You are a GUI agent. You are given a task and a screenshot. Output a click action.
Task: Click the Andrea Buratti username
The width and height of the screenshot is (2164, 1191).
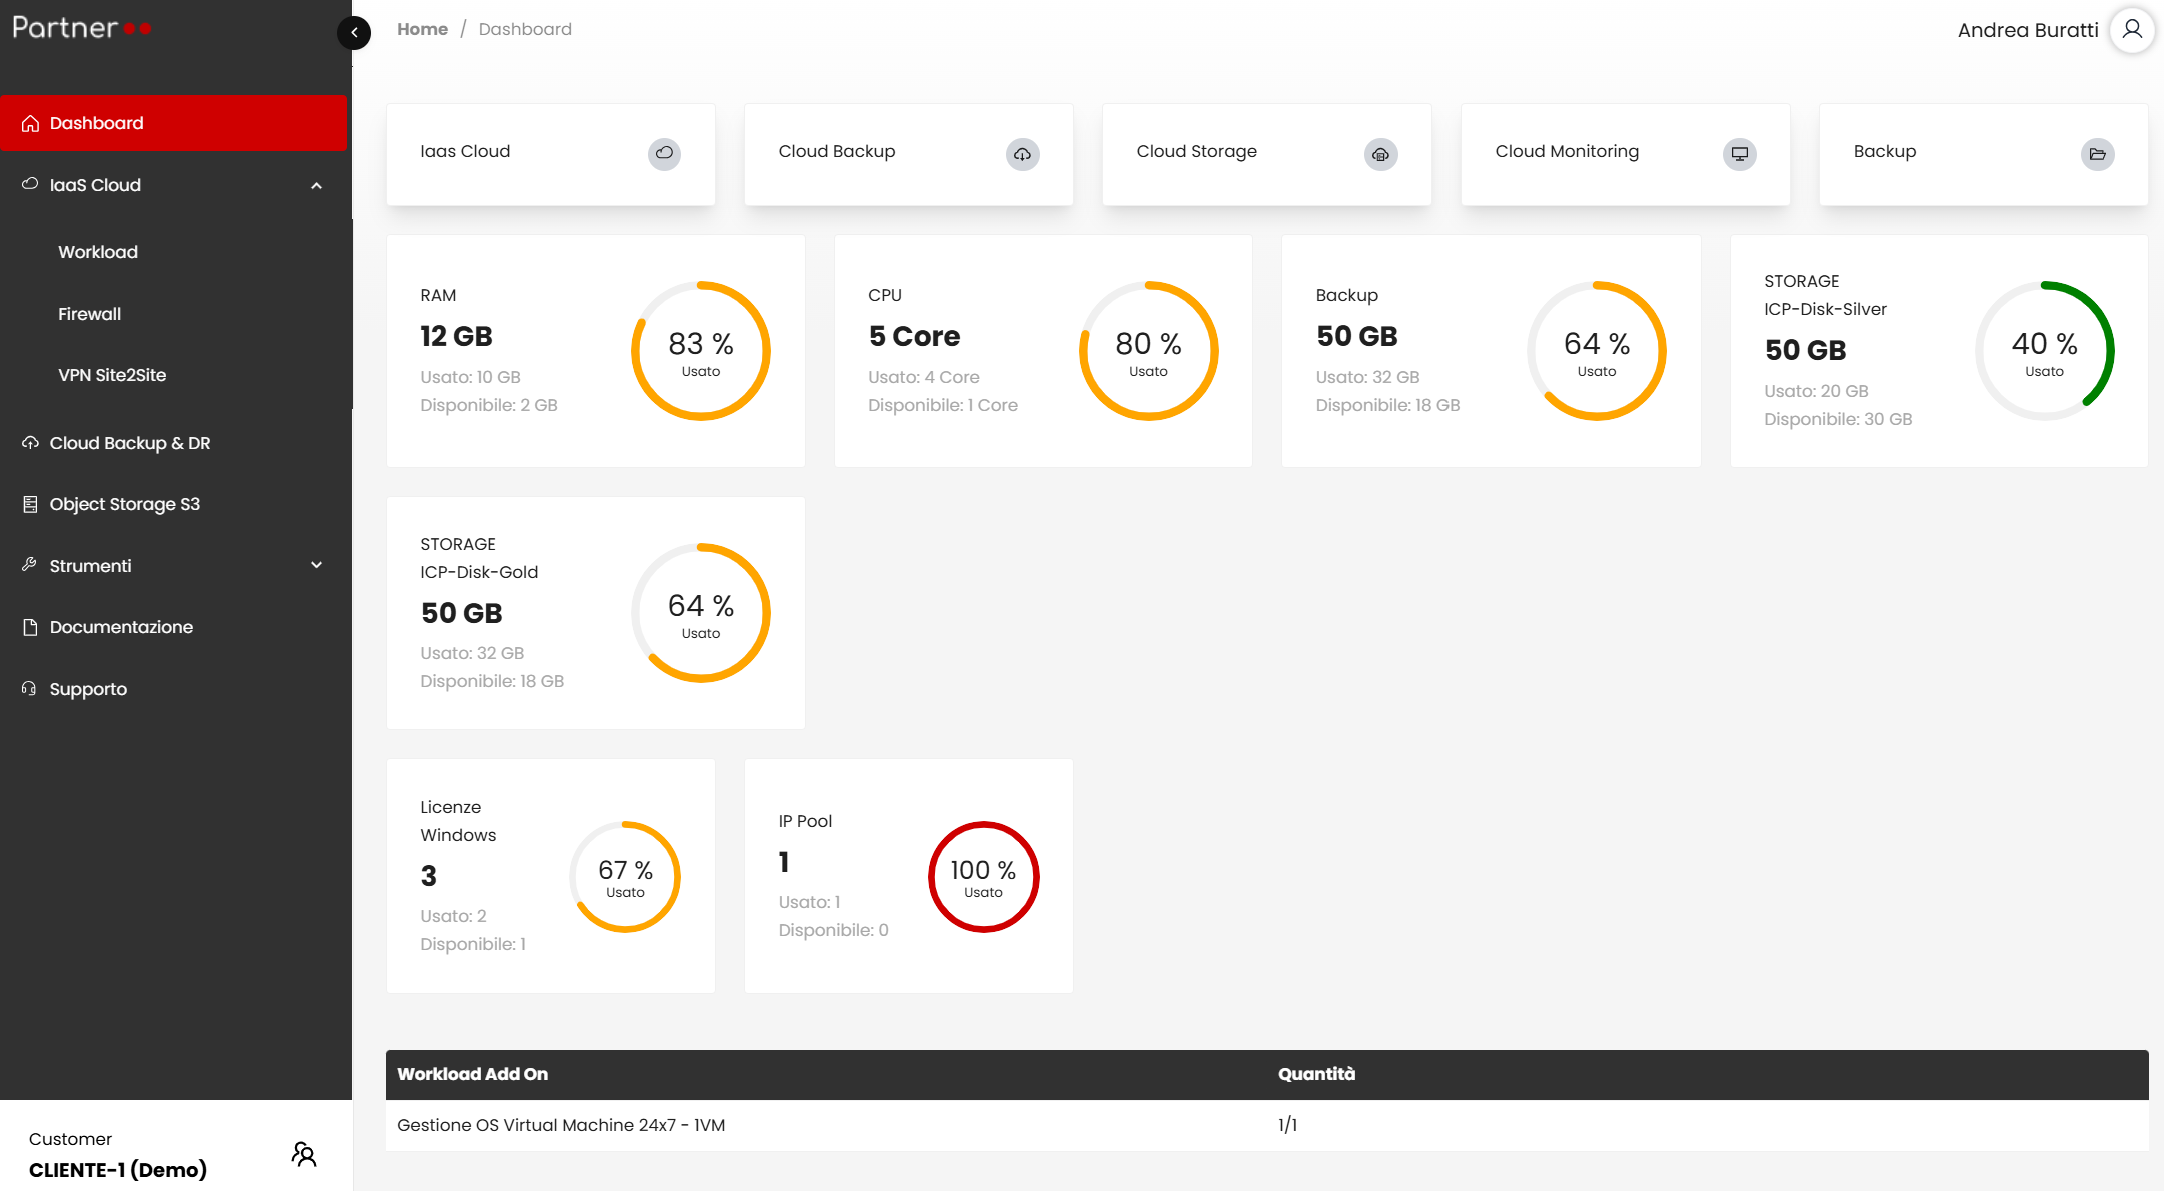pos(2028,30)
